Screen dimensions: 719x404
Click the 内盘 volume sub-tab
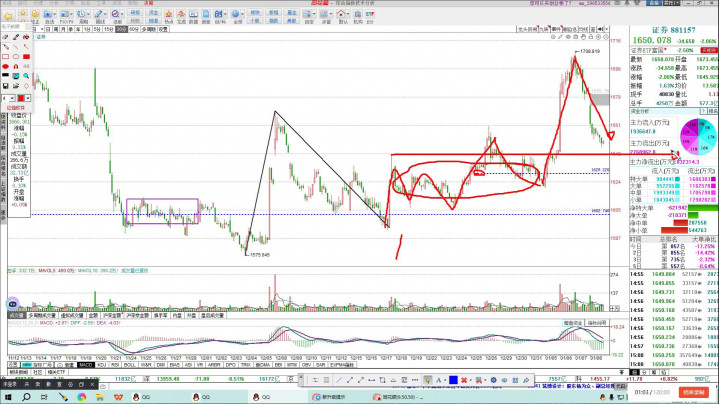pyautogui.click(x=177, y=315)
